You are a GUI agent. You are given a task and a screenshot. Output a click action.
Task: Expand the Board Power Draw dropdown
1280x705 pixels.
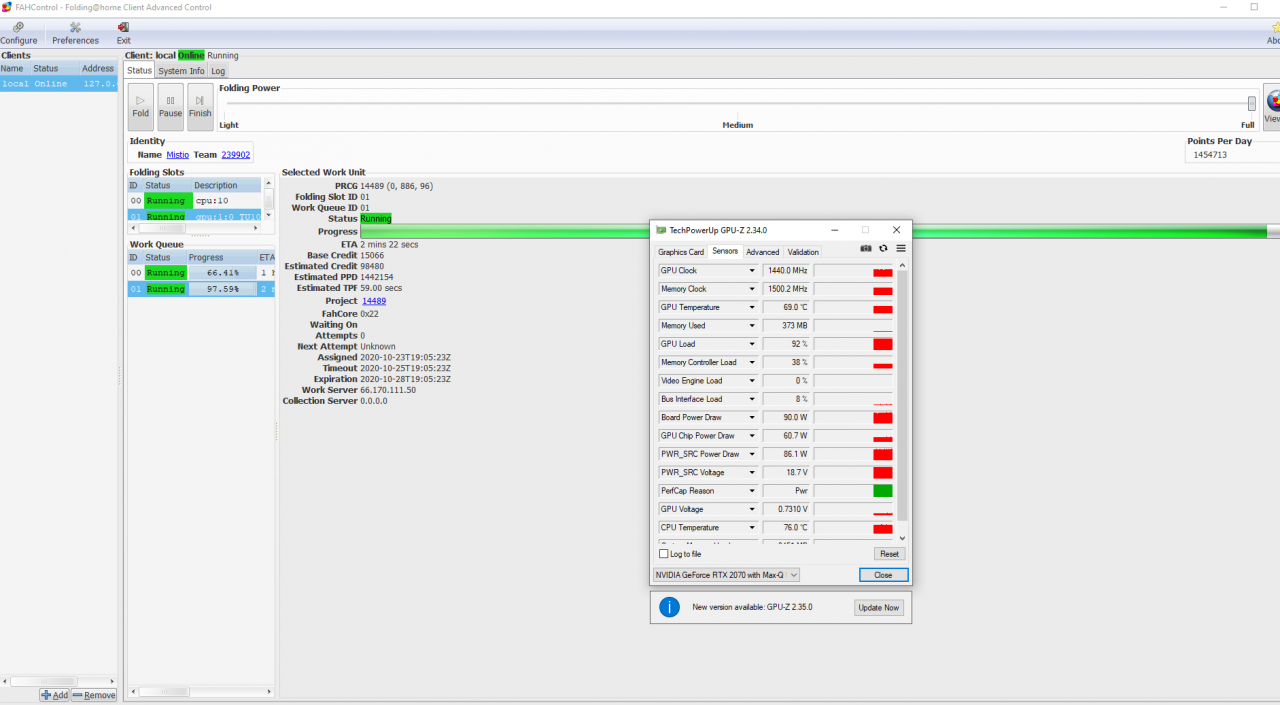click(752, 418)
